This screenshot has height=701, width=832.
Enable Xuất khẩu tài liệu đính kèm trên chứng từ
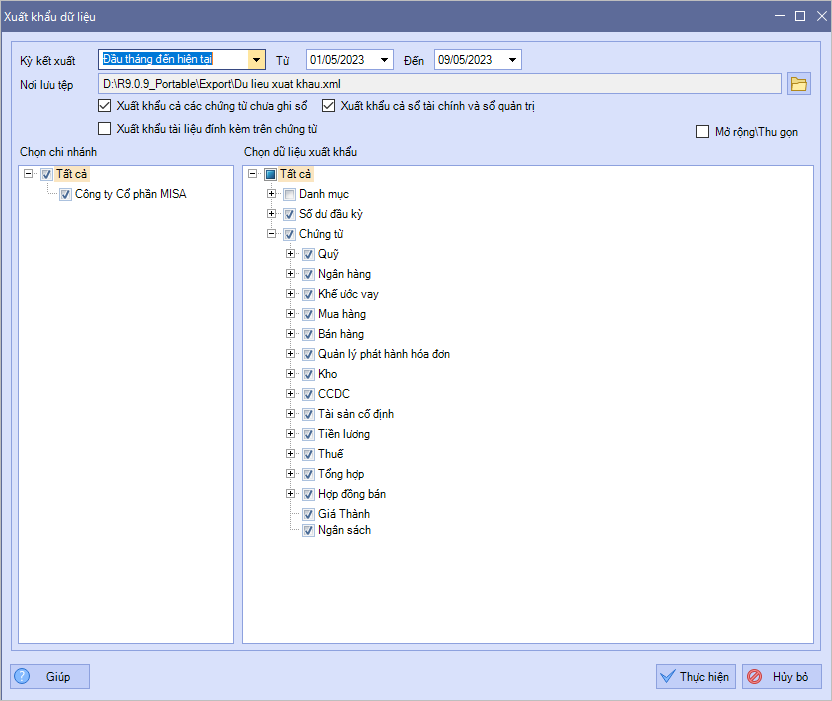106,128
